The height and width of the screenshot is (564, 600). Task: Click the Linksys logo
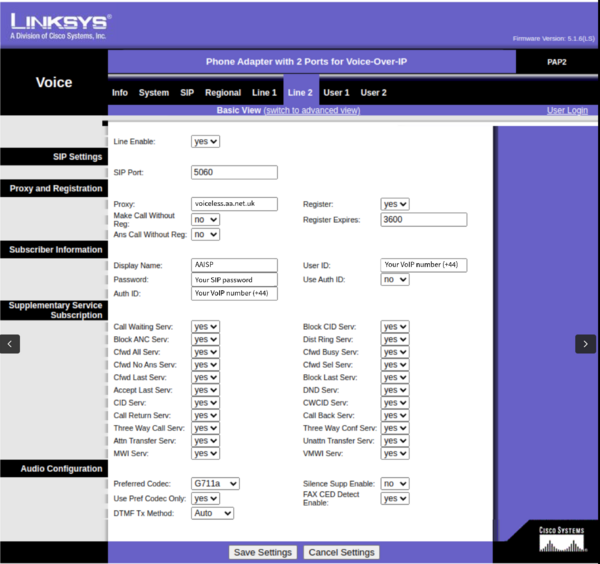click(x=58, y=24)
